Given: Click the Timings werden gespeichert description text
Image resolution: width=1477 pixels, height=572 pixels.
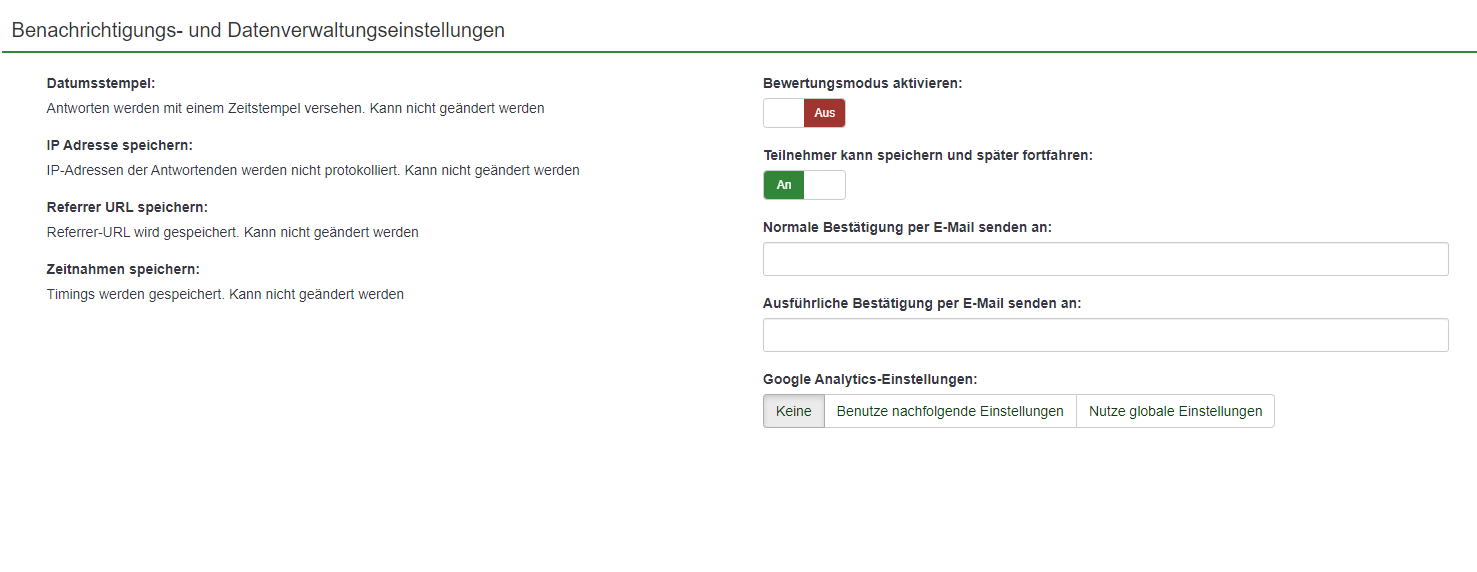Looking at the screenshot, I should coord(225,294).
